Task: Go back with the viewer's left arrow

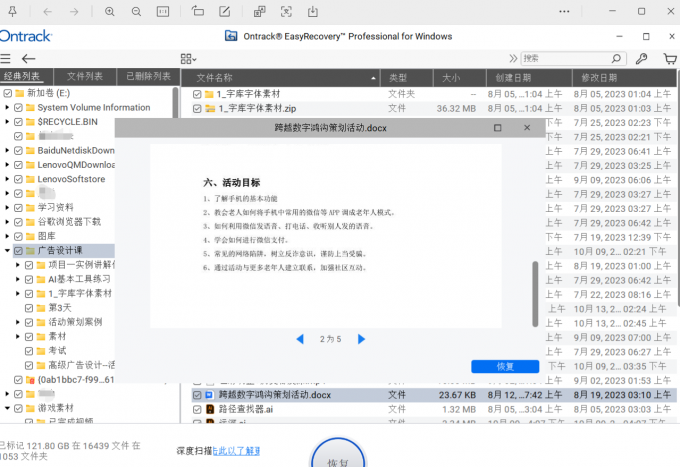Action: coord(47,12)
